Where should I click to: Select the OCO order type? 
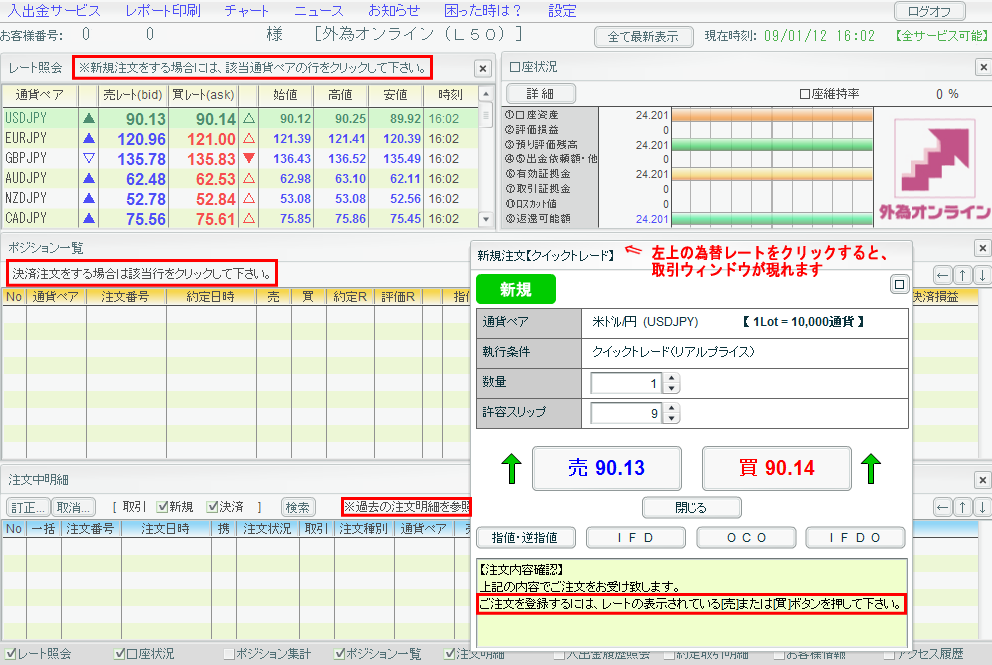[747, 538]
